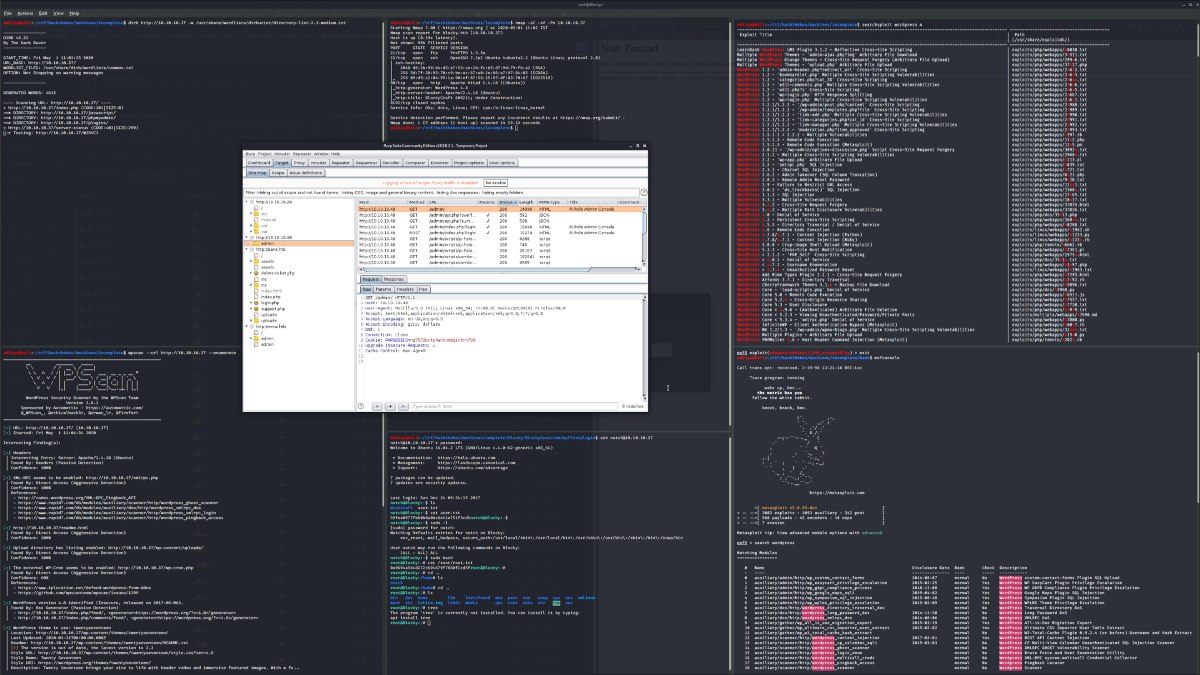Switch to the Extender tab in Burp
The height and width of the screenshot is (675, 1200).
click(440, 163)
